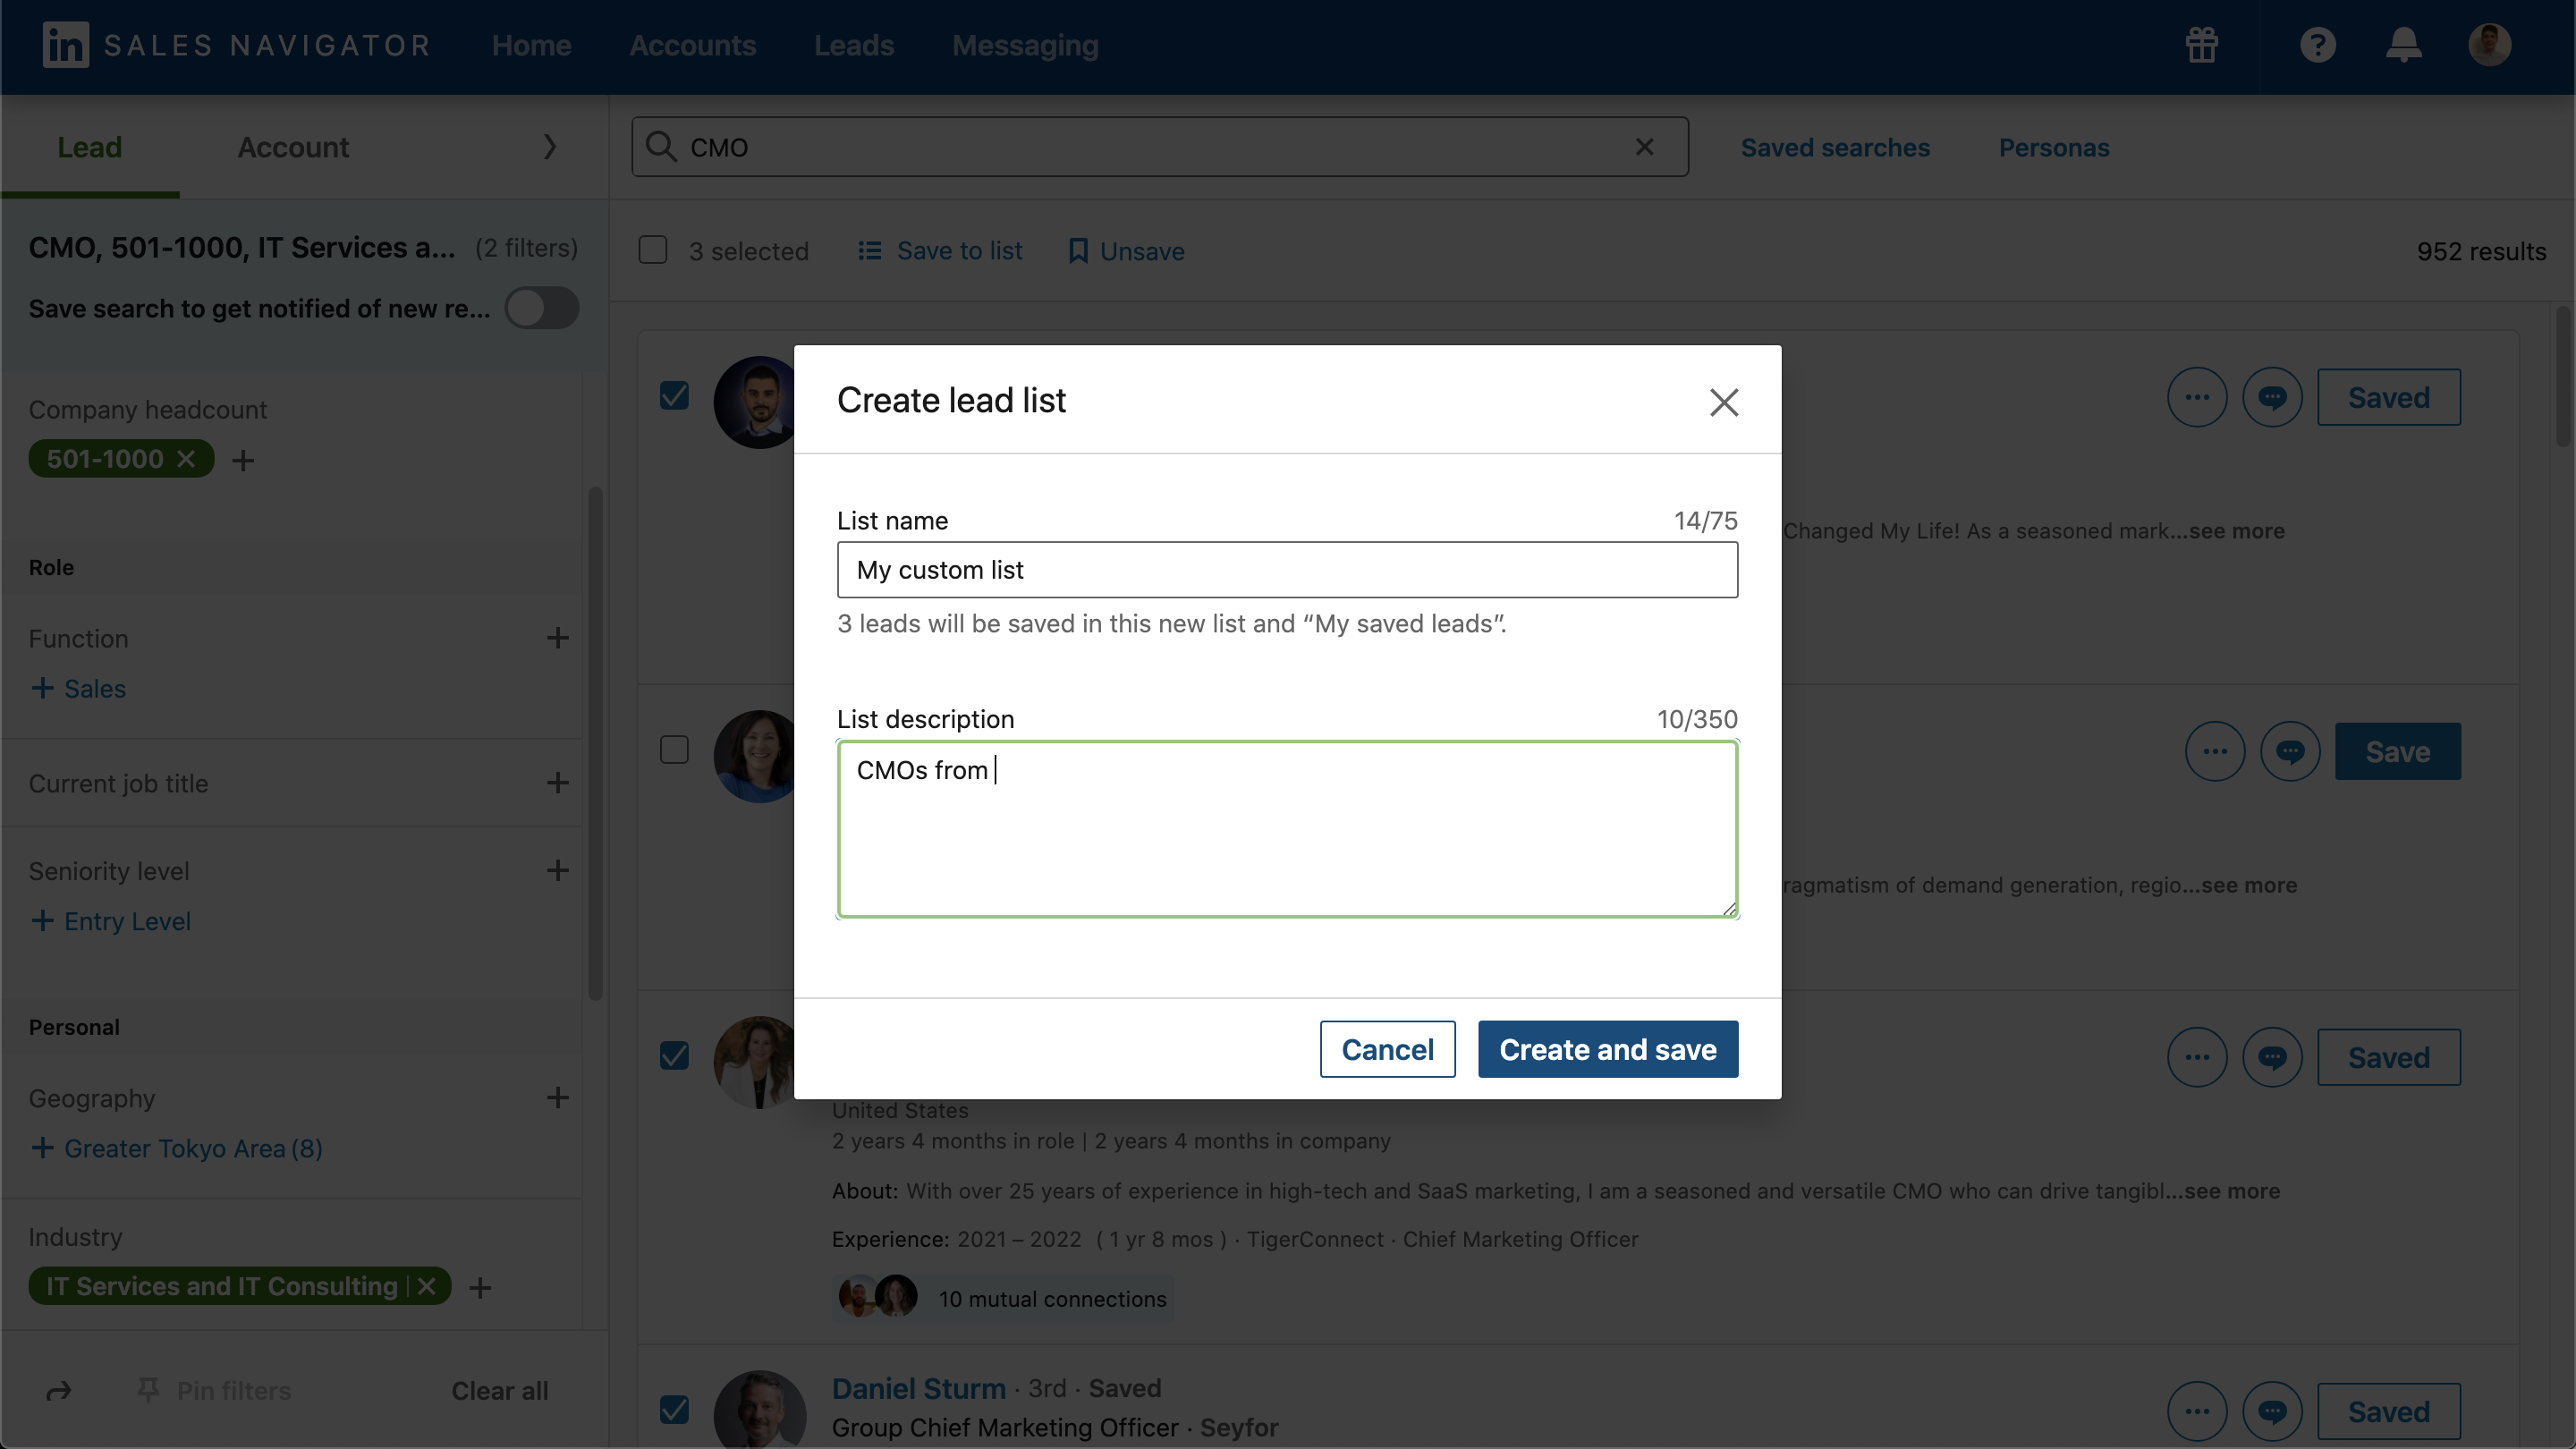Image resolution: width=2576 pixels, height=1449 pixels.
Task: Open Saved searches
Action: [1835, 147]
